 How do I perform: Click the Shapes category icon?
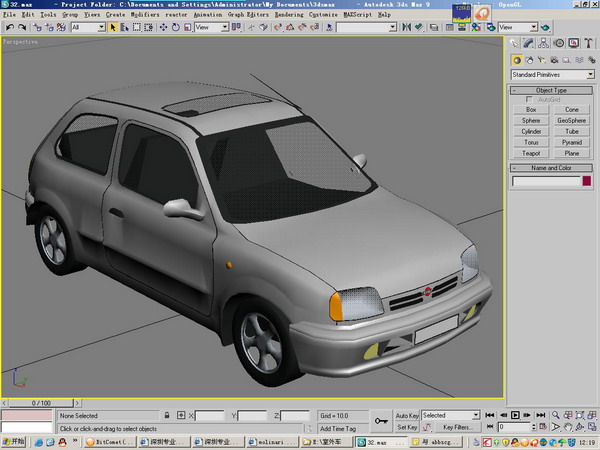[529, 59]
